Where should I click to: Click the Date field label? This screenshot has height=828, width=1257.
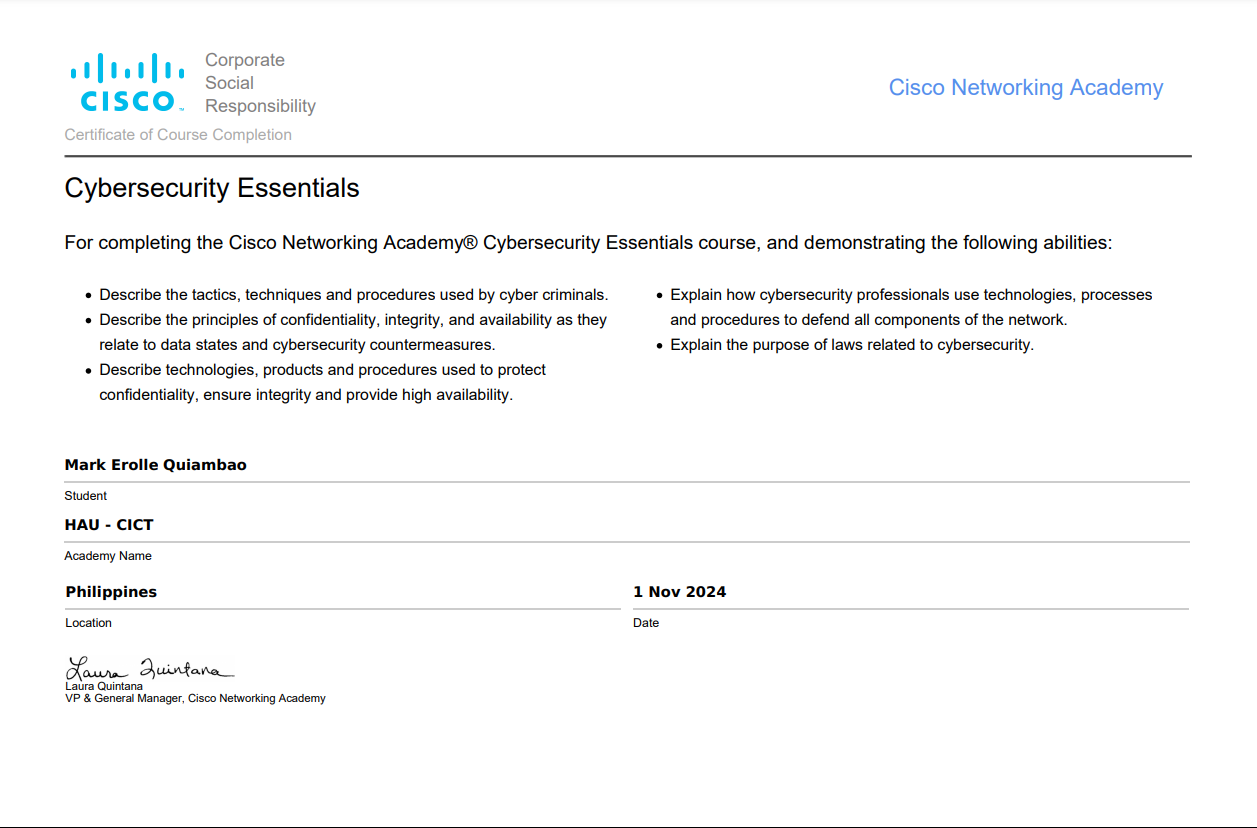point(646,623)
